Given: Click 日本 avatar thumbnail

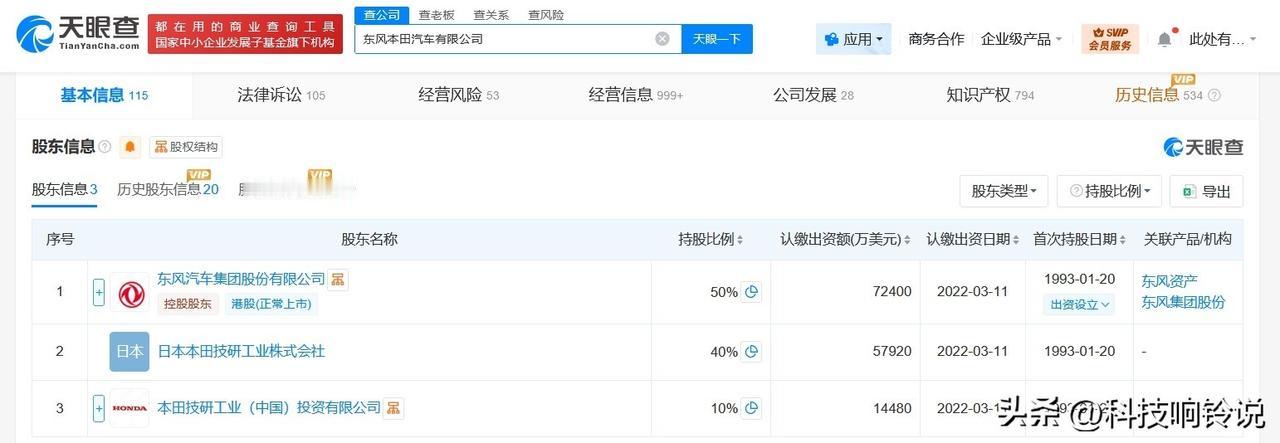Looking at the screenshot, I should pos(130,352).
